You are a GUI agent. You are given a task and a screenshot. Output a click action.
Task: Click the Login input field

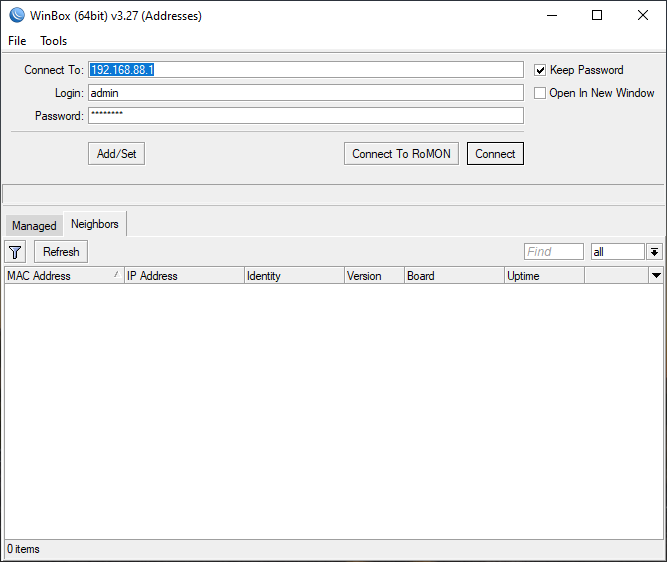(x=306, y=93)
